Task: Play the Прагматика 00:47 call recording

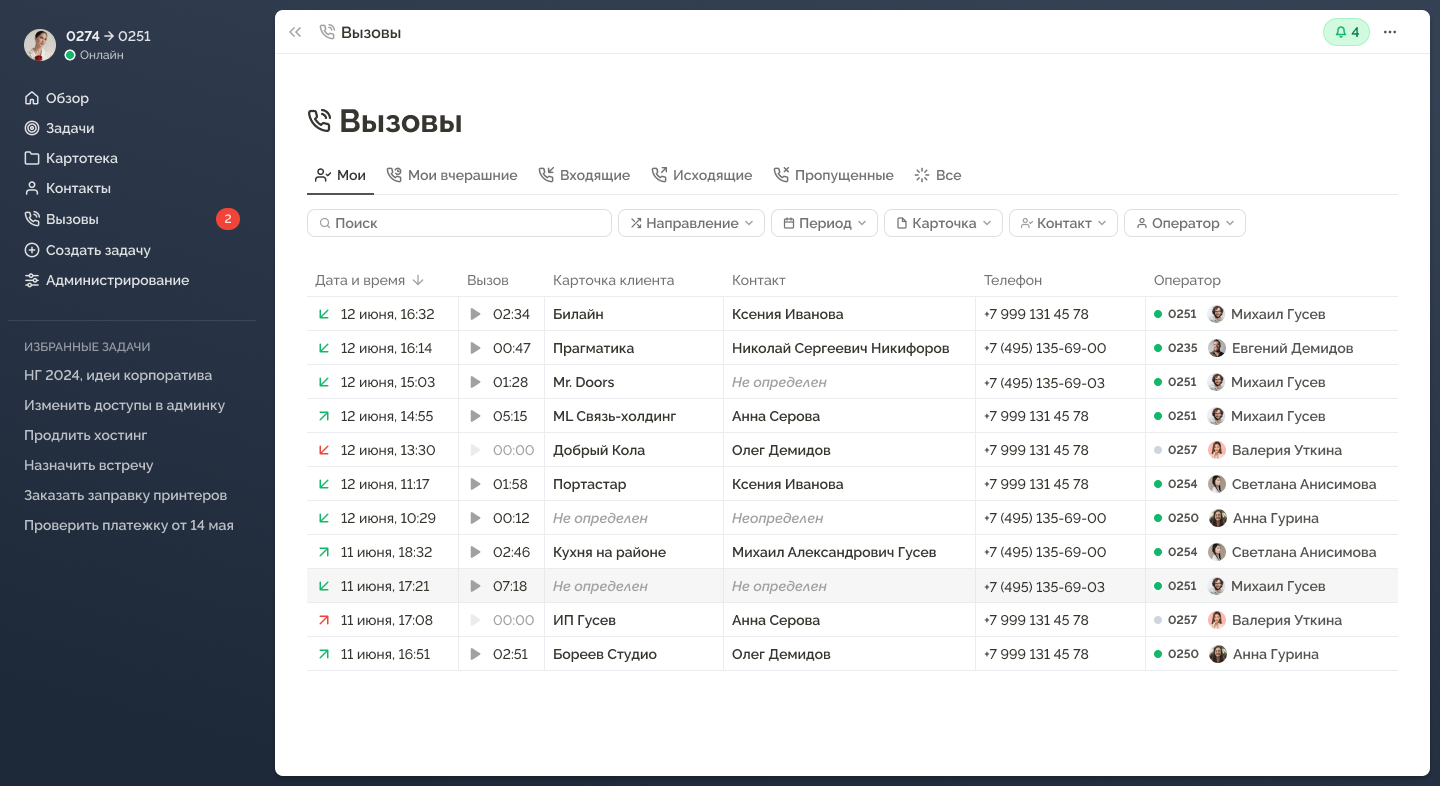Action: 476,348
